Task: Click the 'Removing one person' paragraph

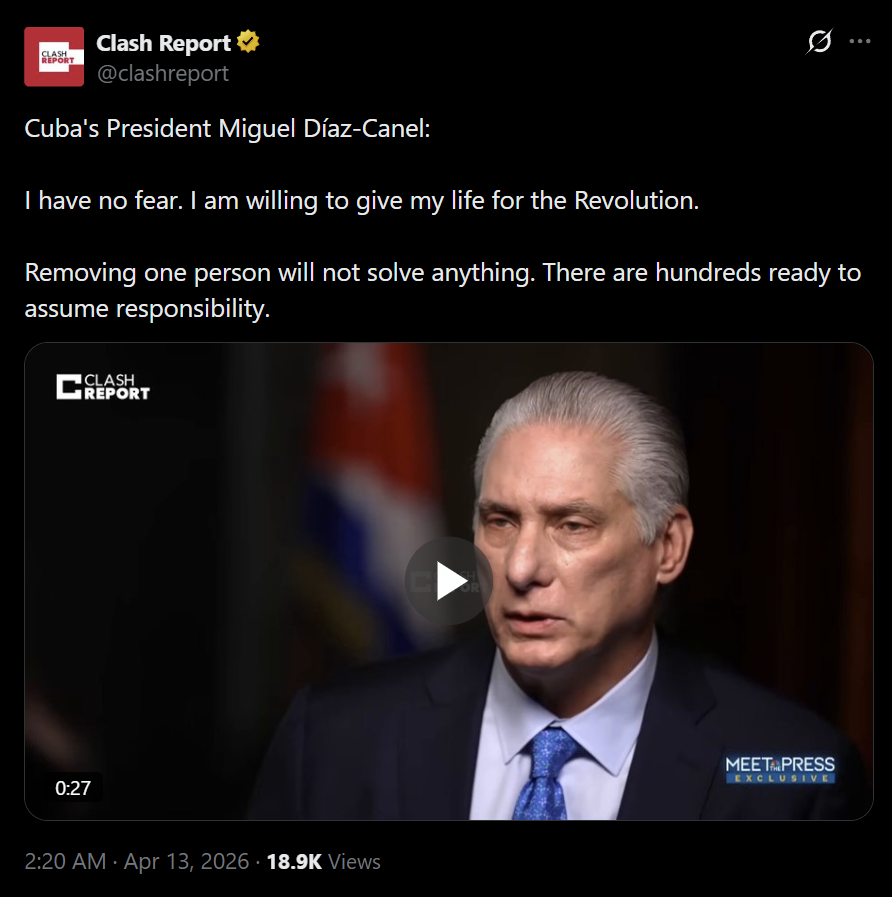Action: point(442,290)
